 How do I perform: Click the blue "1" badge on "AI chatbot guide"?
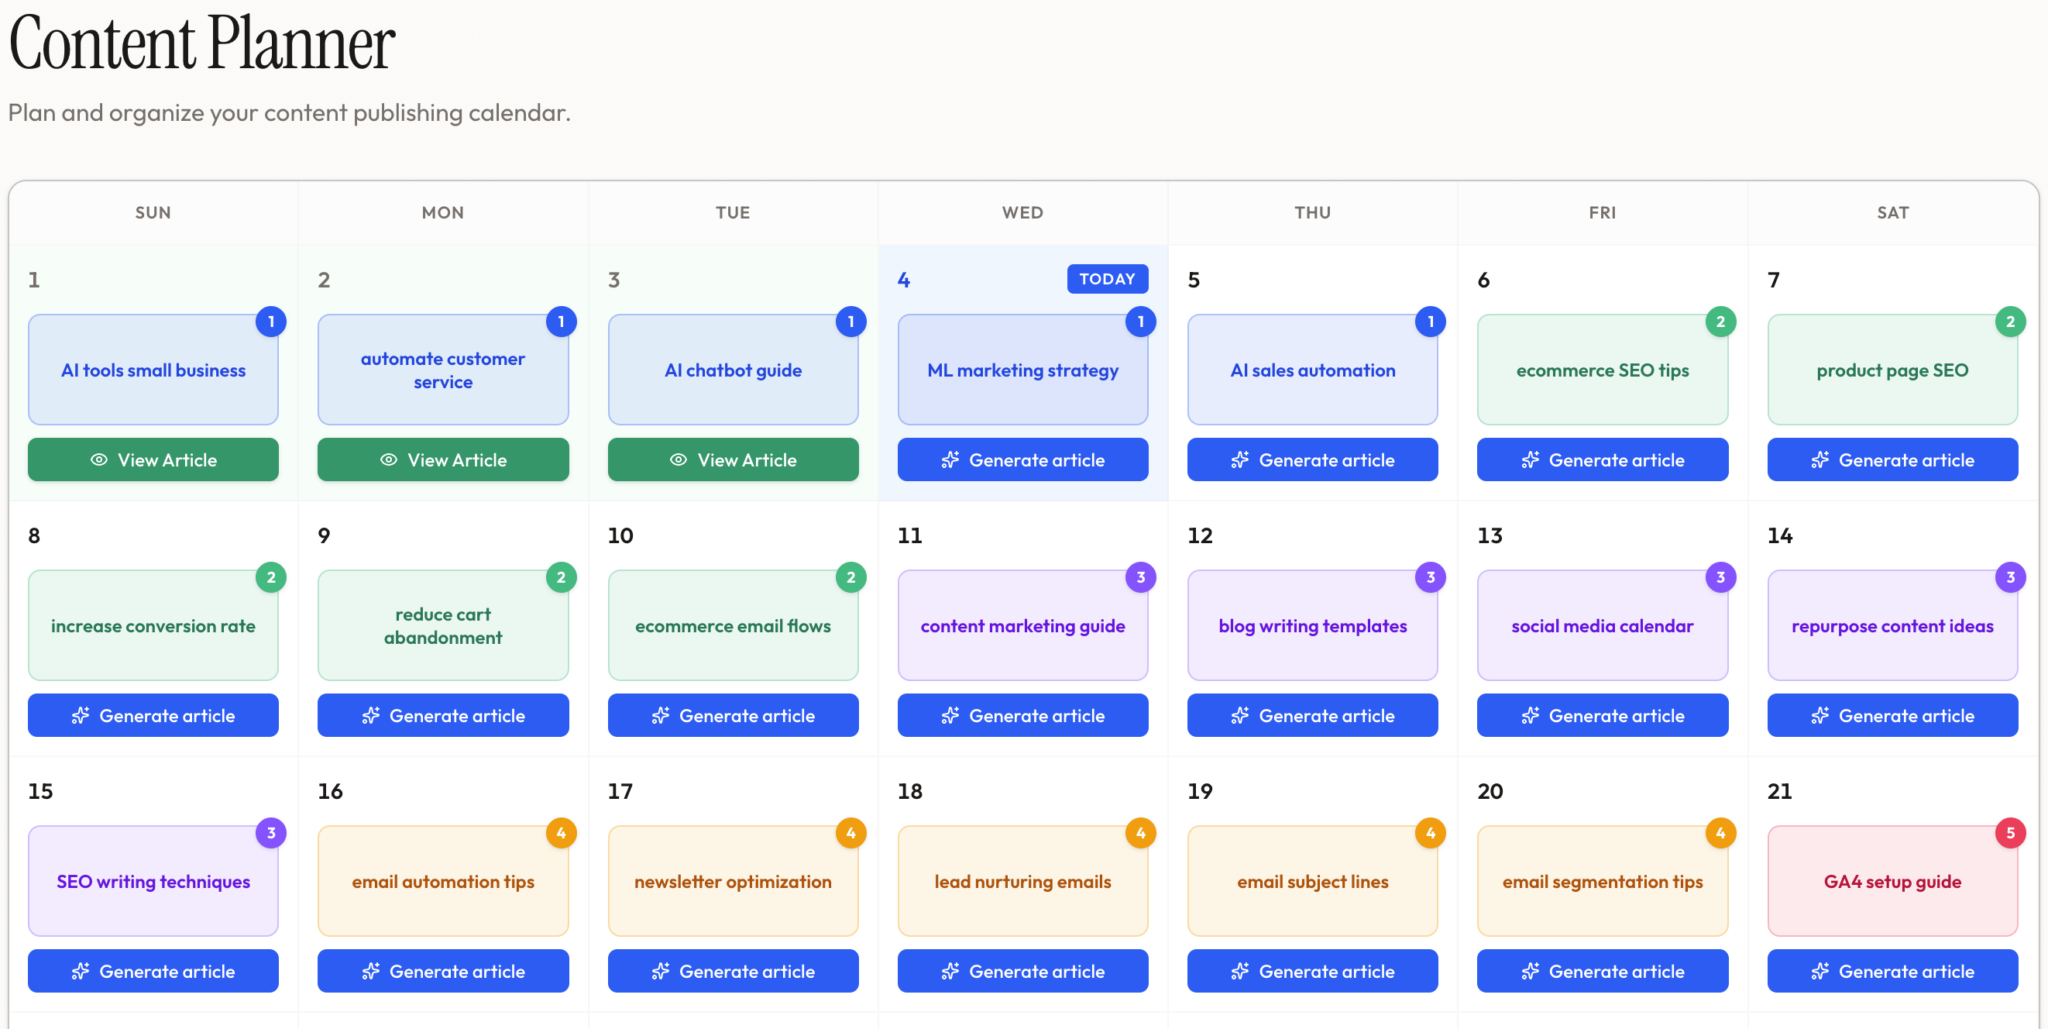pos(850,321)
